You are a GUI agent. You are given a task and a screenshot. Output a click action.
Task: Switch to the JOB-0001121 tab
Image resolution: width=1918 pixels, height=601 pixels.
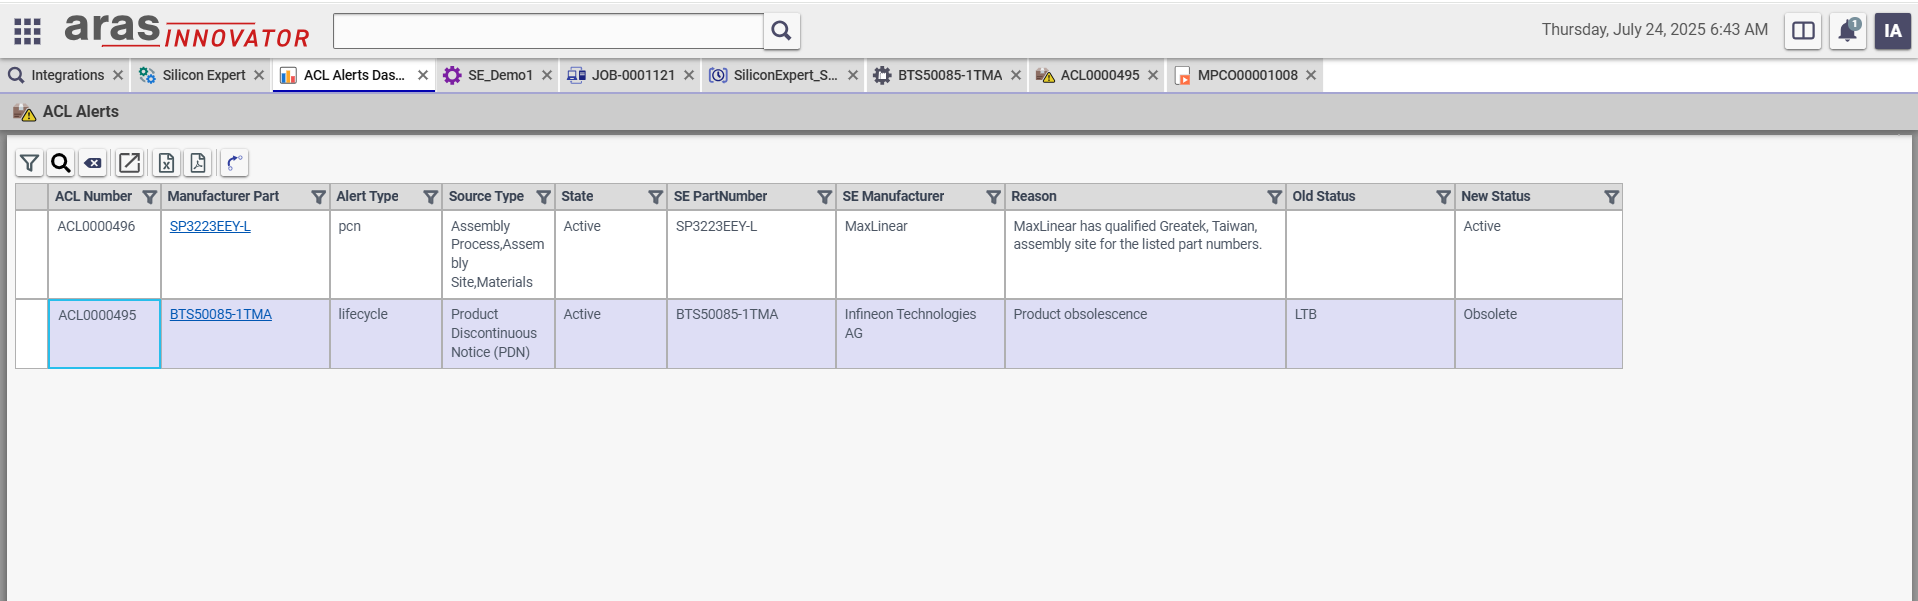tap(632, 75)
